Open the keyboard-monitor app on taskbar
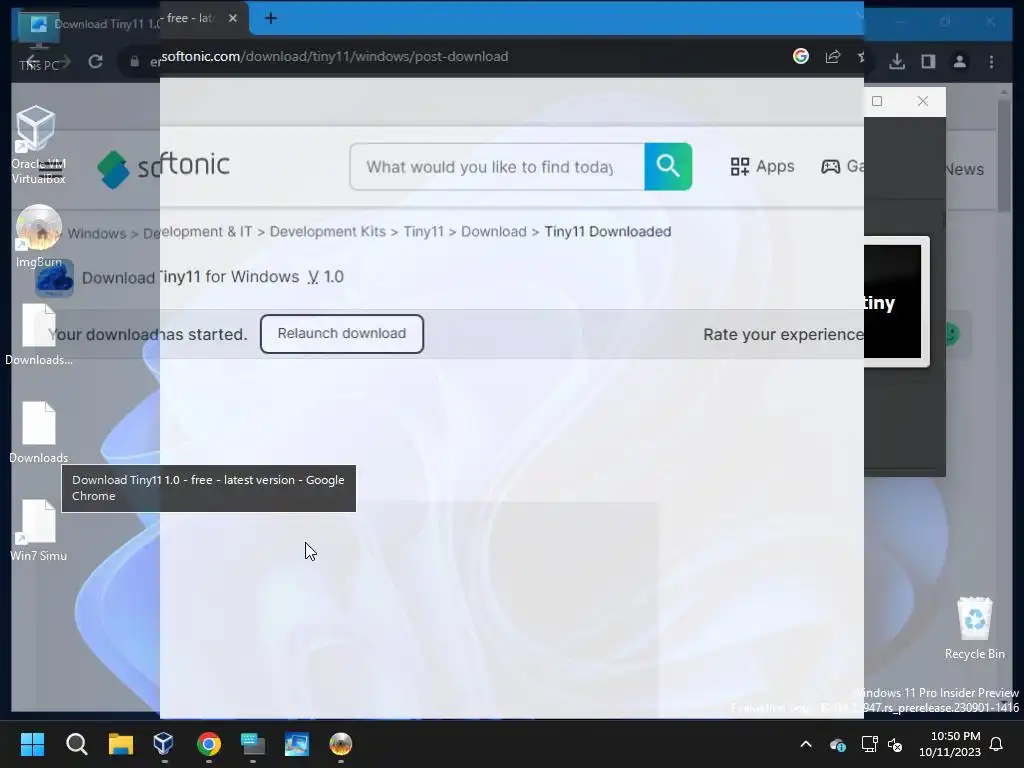Viewport: 1024px width, 768px height. click(253, 744)
